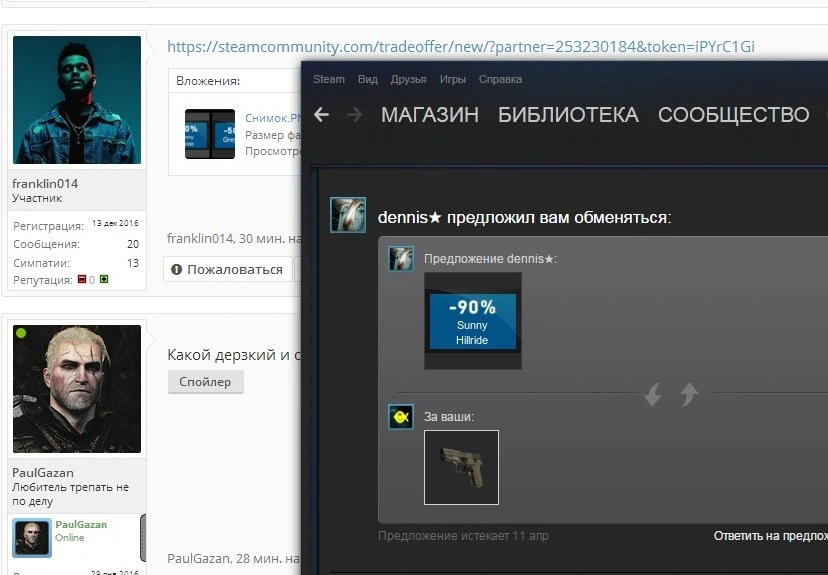Viewport: 828px width, 575px height.
Task: Open the Игры menu
Action: pyautogui.click(x=453, y=79)
